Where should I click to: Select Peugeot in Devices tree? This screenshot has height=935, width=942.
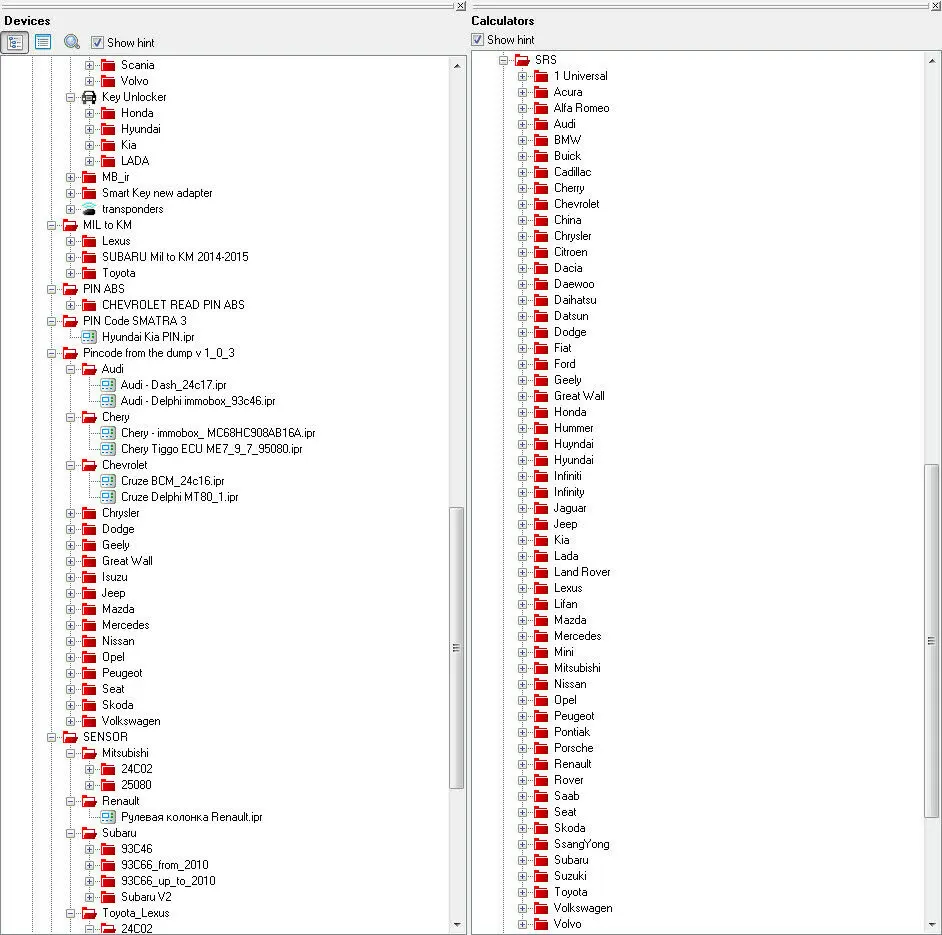(x=122, y=673)
